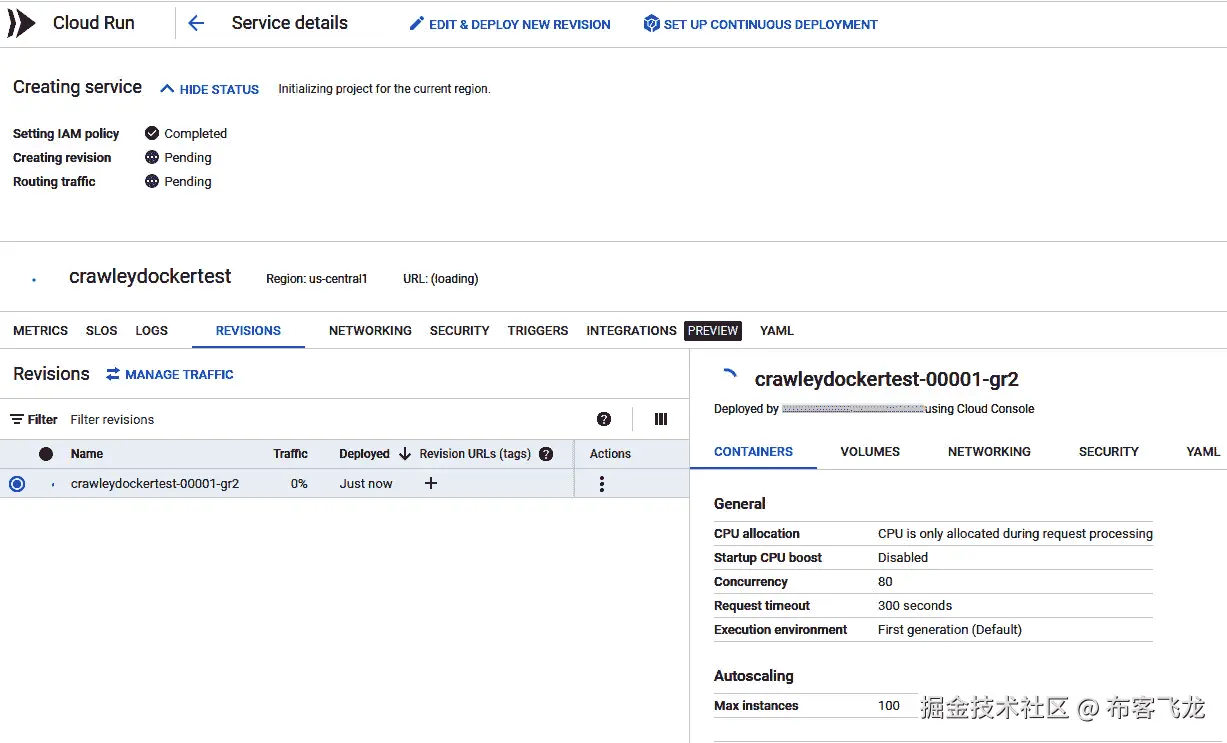This screenshot has width=1227, height=743.
Task: Open the service Security tab
Action: 460,330
